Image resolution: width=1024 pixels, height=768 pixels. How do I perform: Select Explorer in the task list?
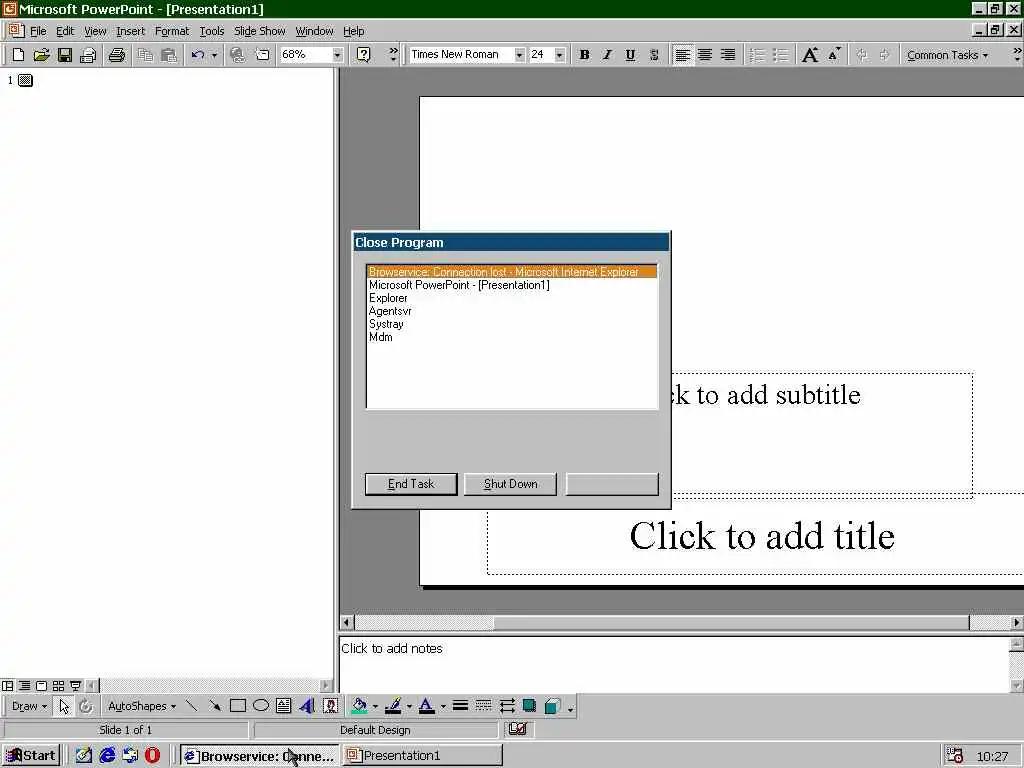(x=513, y=298)
